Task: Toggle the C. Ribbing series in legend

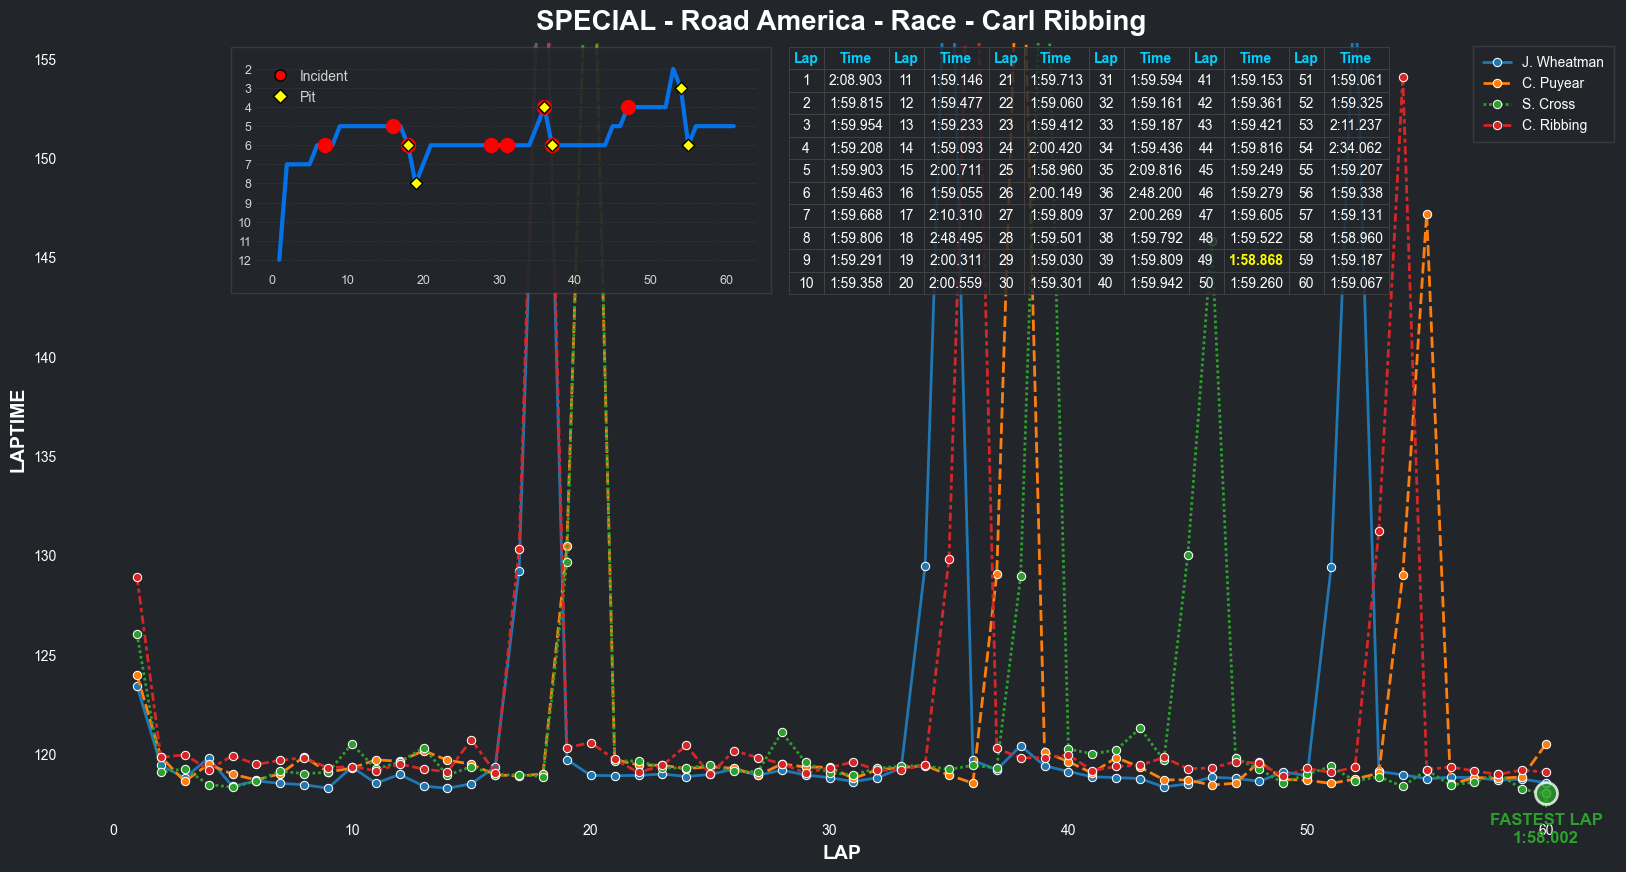Action: click(1553, 125)
